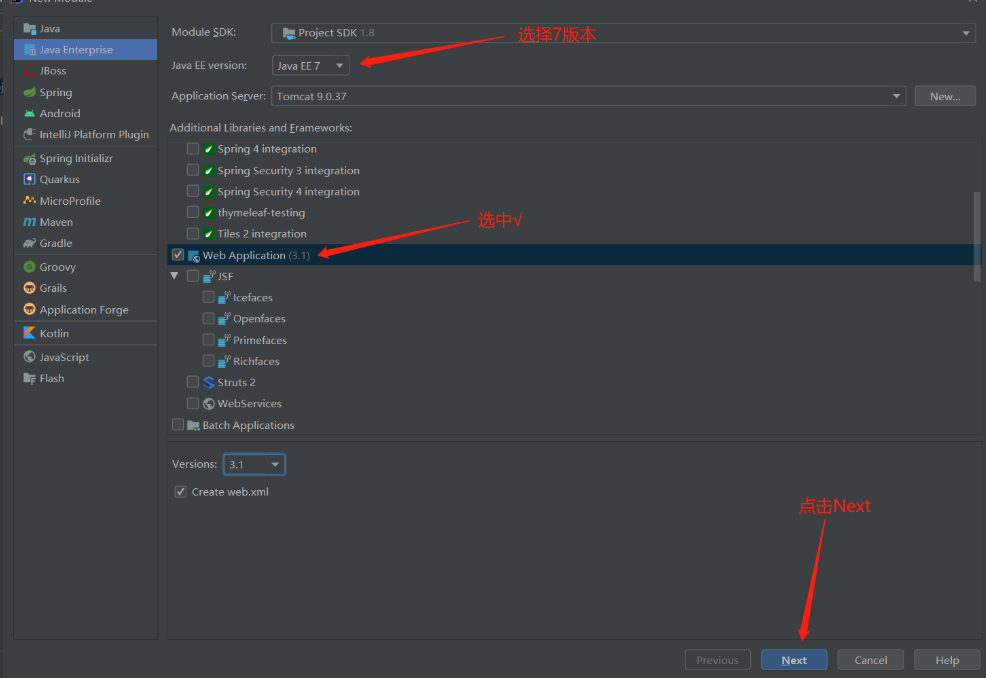Choose the Application Forge icon
986x678 pixels.
[30, 309]
